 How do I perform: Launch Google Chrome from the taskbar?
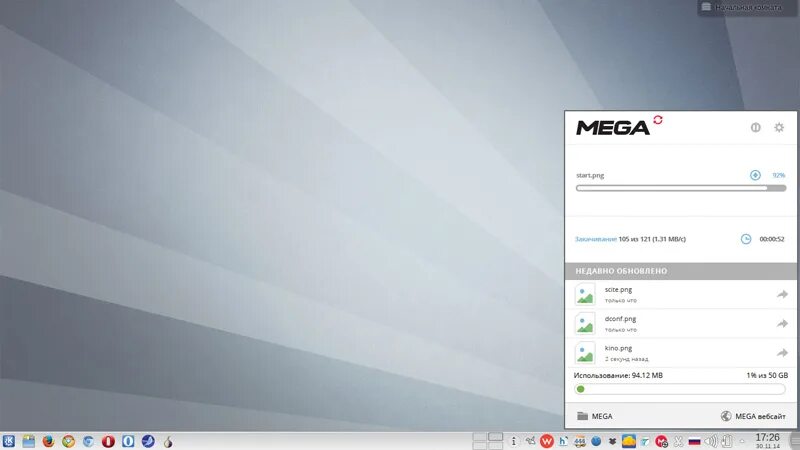(68, 441)
